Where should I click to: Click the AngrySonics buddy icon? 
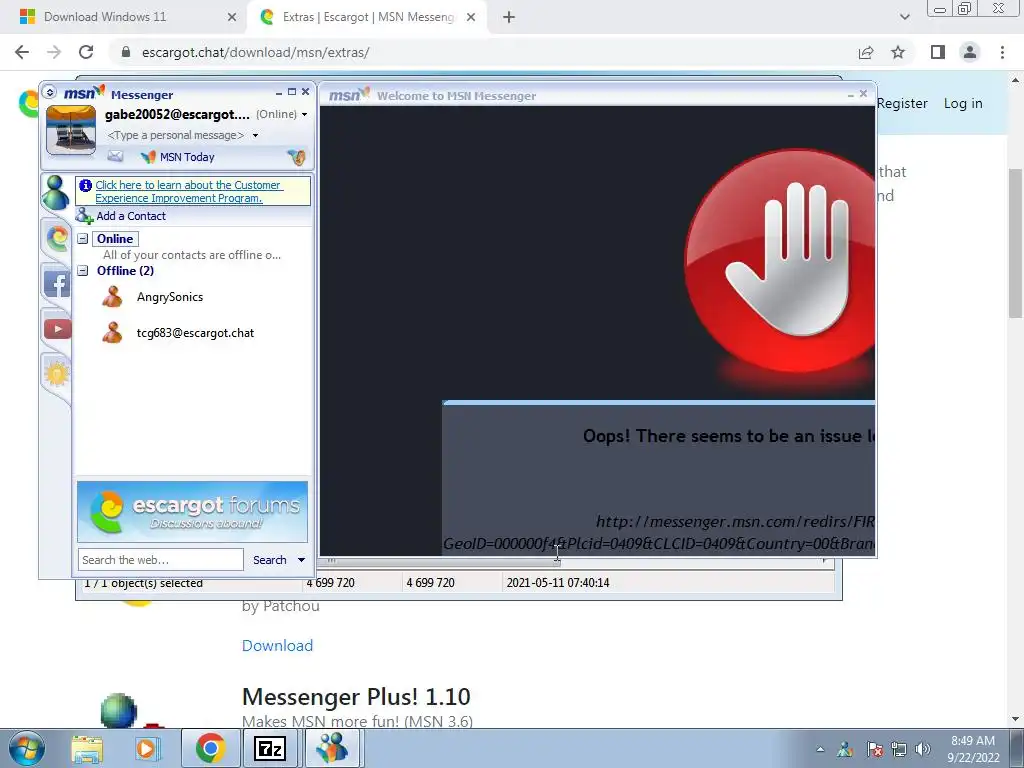(x=112, y=296)
